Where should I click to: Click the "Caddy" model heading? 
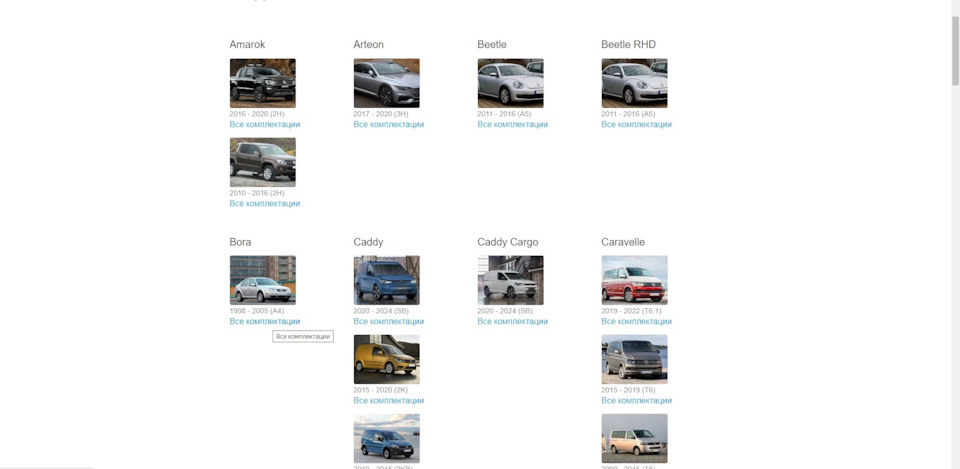click(369, 242)
